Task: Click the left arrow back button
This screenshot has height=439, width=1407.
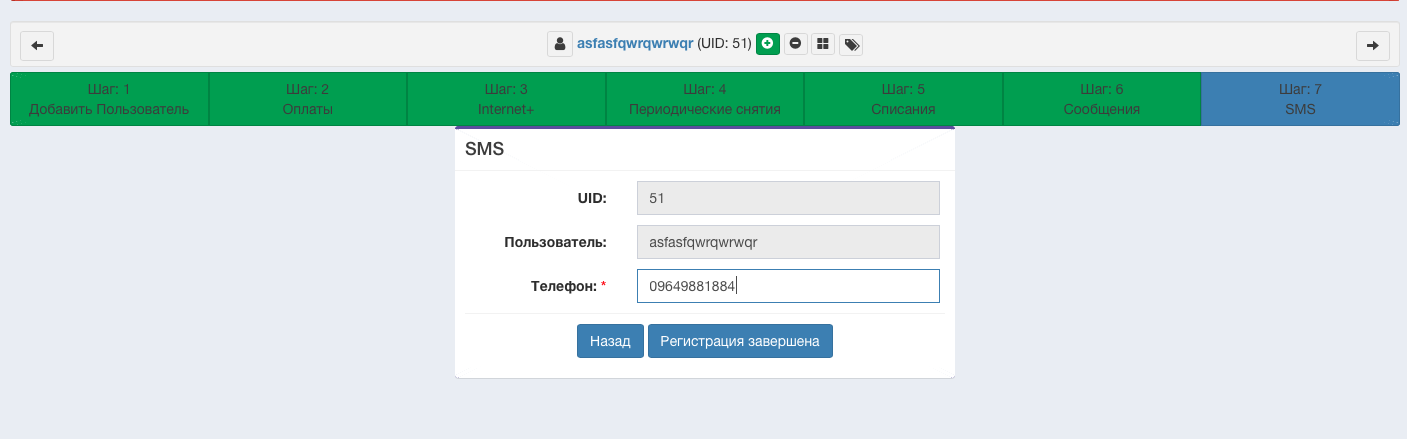Action: [37, 45]
